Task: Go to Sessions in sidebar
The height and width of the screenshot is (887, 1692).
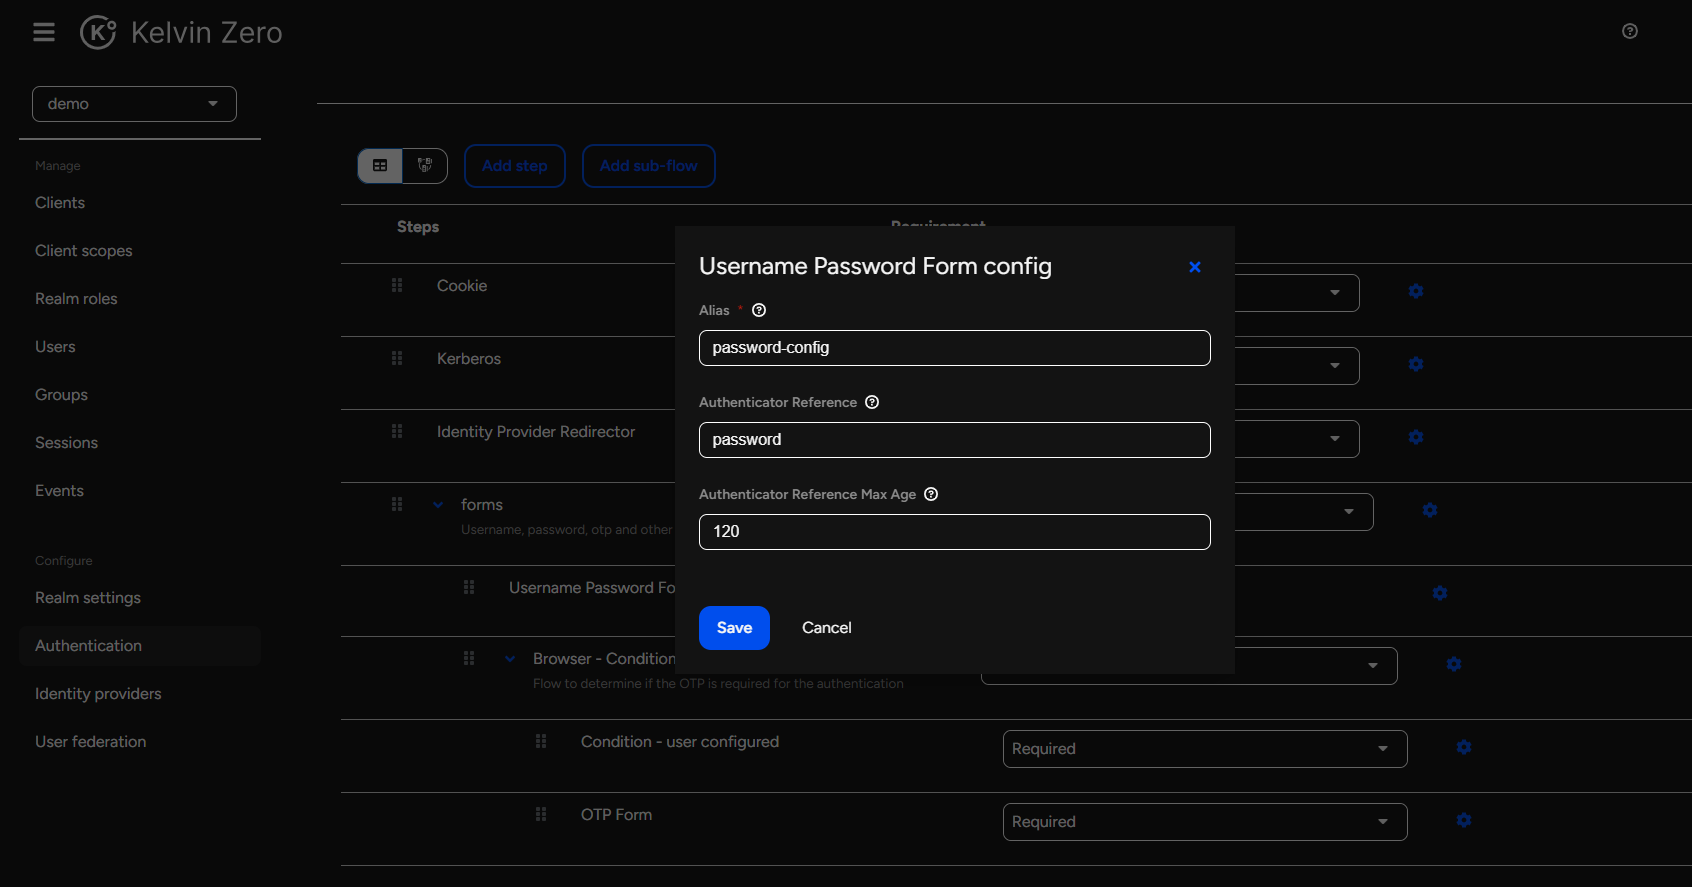Action: (x=66, y=443)
